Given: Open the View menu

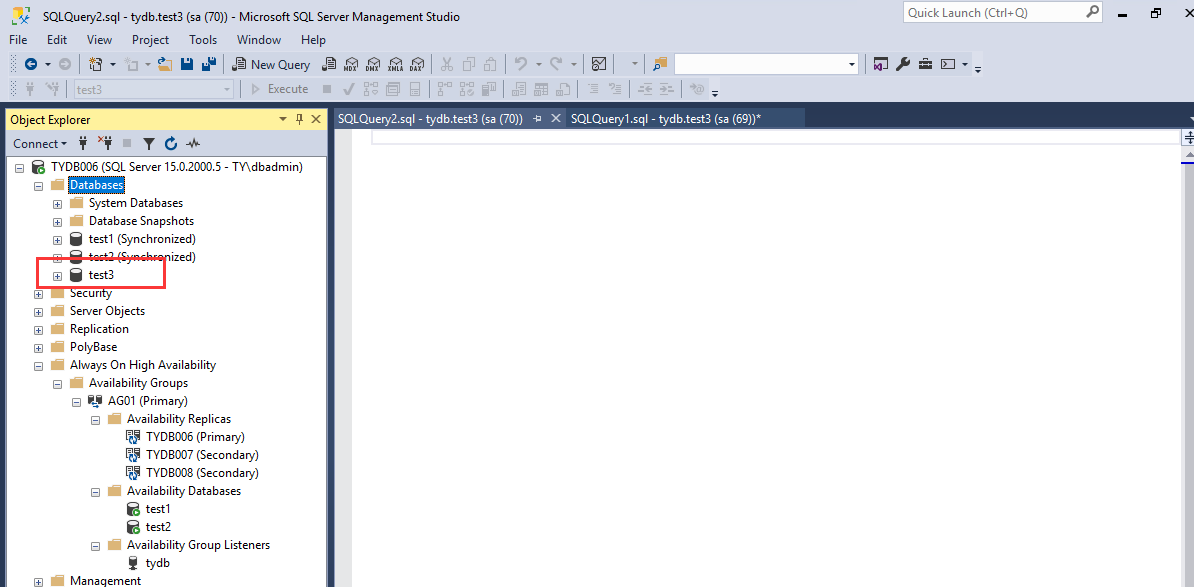Looking at the screenshot, I should [x=99, y=40].
